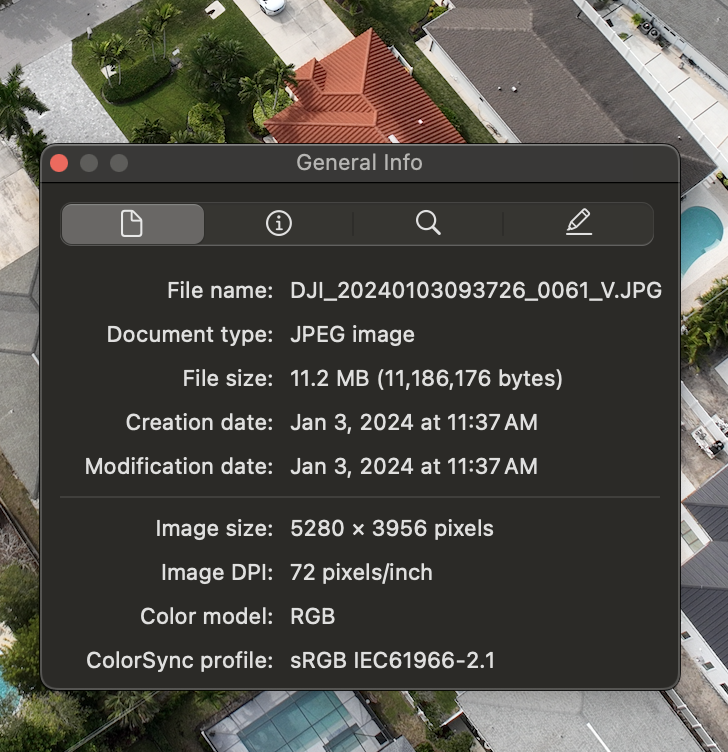Click the 'File size:' label

click(228, 378)
